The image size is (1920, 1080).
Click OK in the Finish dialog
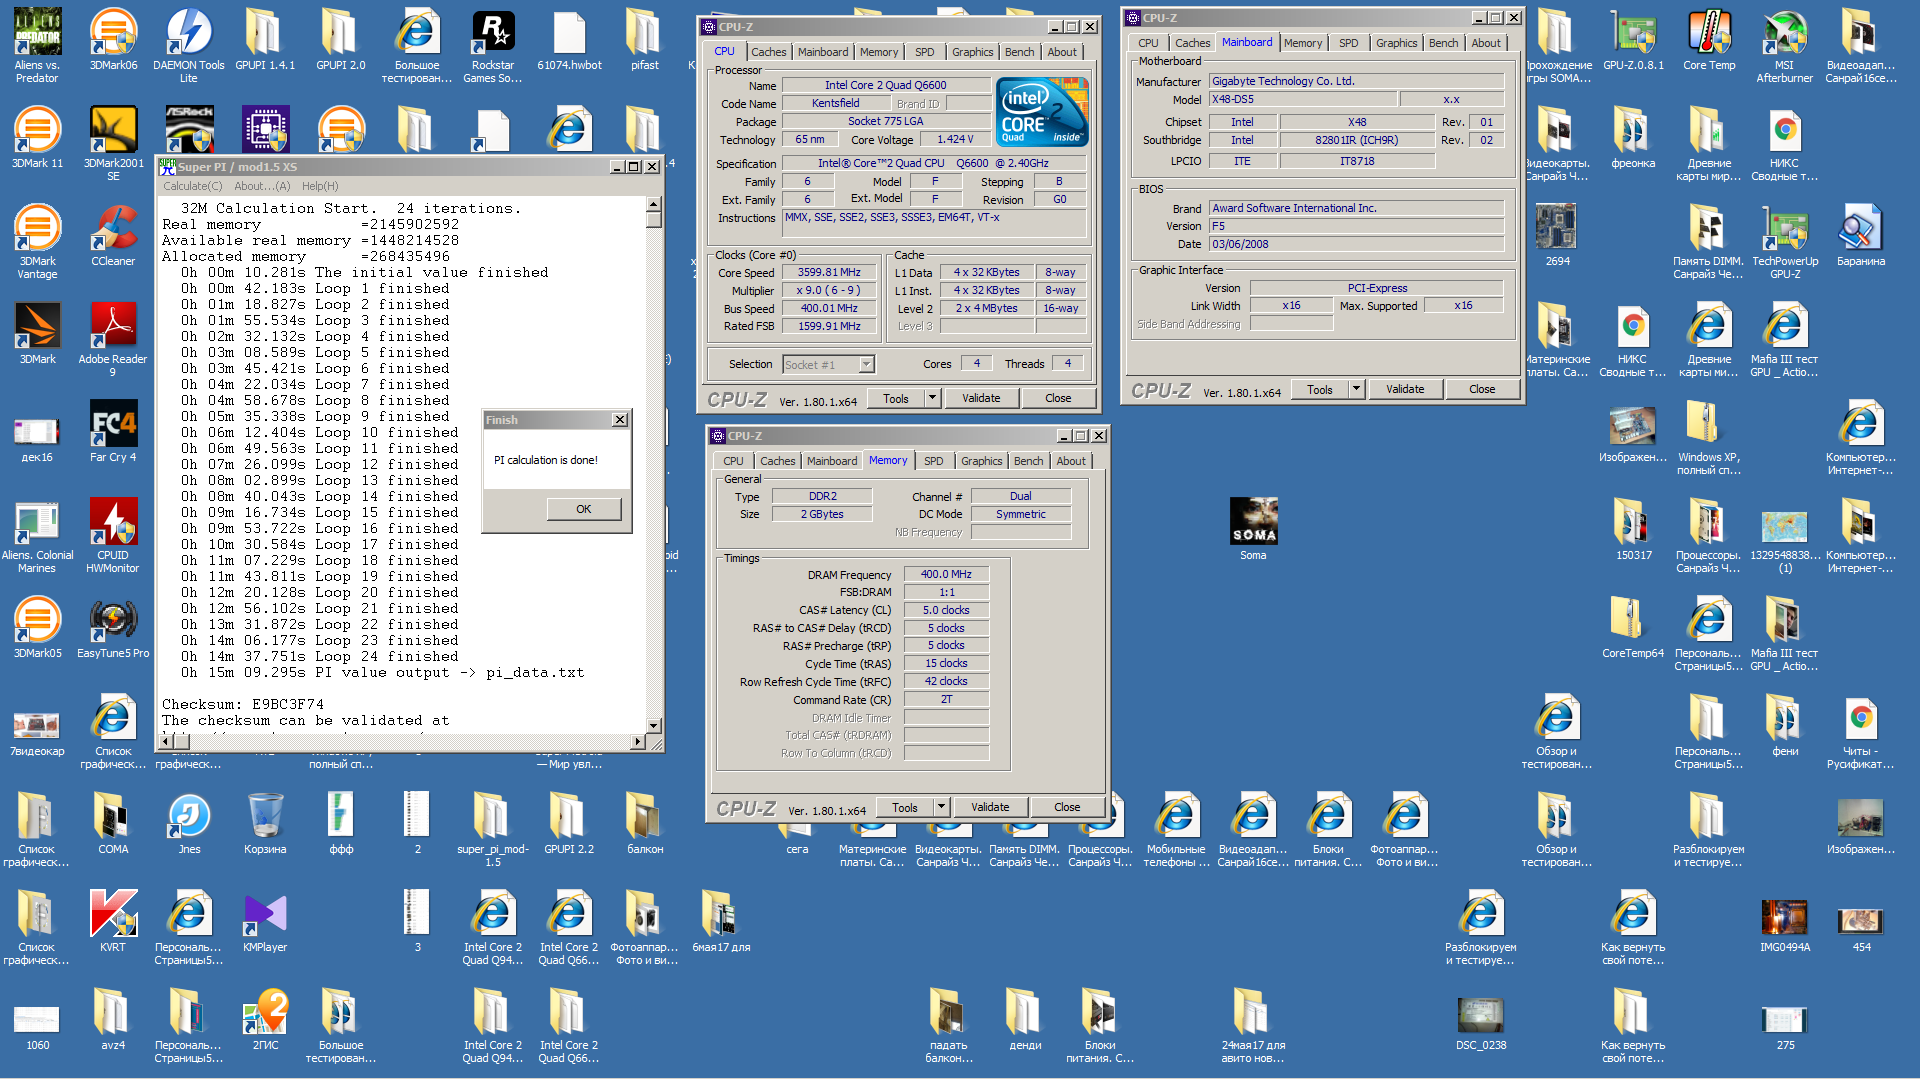coord(584,509)
